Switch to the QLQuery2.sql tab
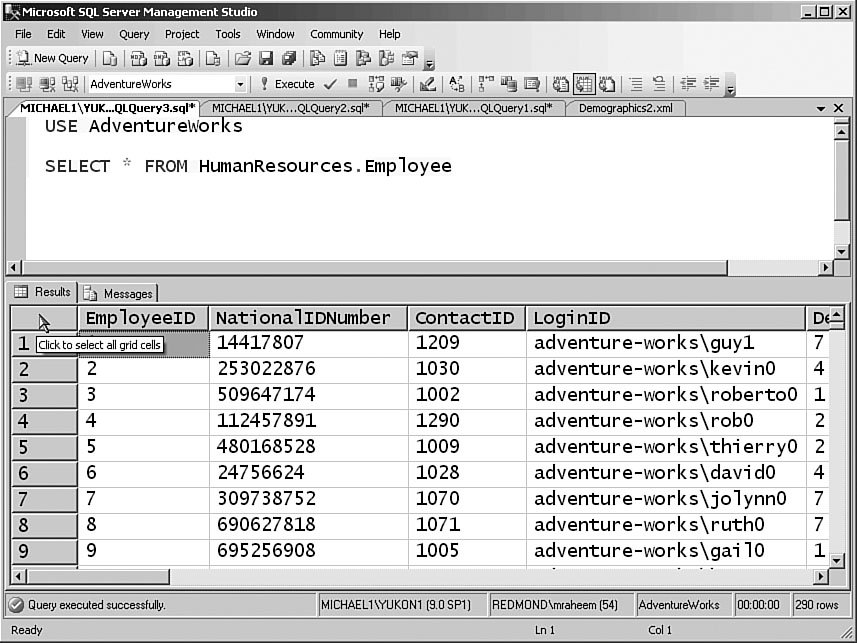857x643 pixels. coord(290,108)
